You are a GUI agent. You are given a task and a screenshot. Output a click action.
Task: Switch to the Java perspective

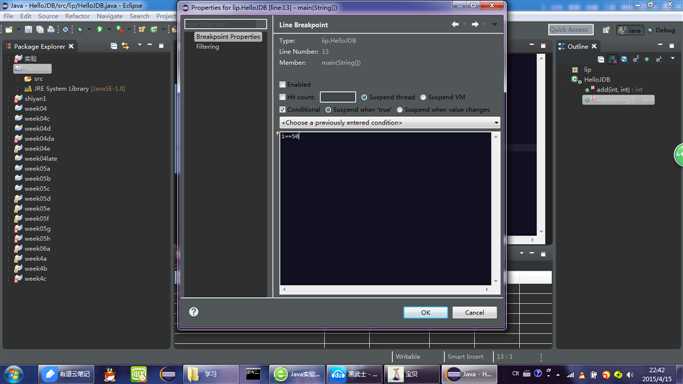coord(630,30)
